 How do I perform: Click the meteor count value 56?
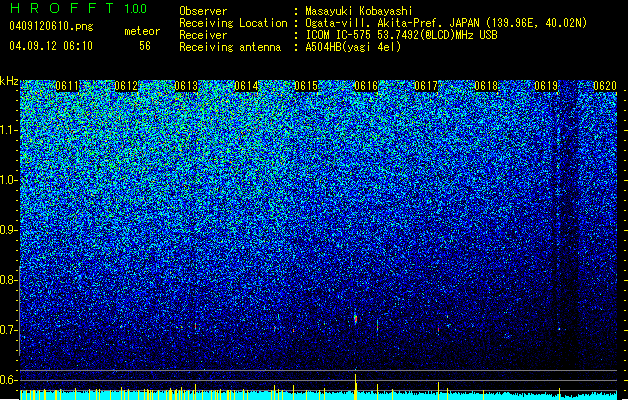pos(145,46)
